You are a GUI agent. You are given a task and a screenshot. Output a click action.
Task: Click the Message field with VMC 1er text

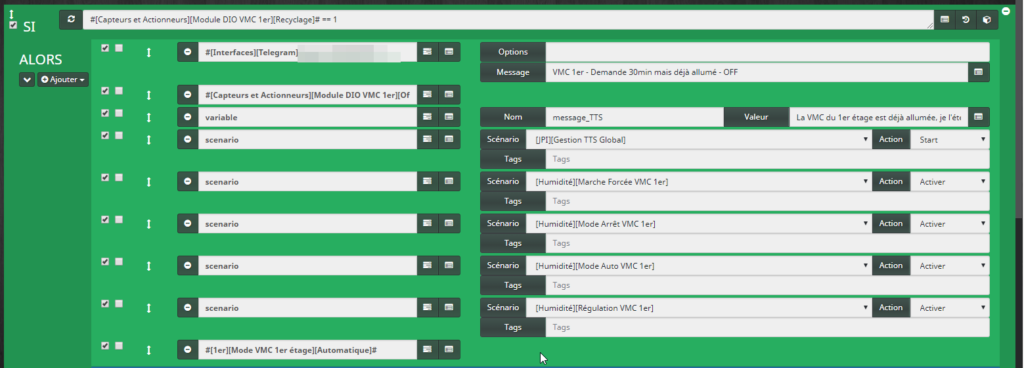pos(756,72)
